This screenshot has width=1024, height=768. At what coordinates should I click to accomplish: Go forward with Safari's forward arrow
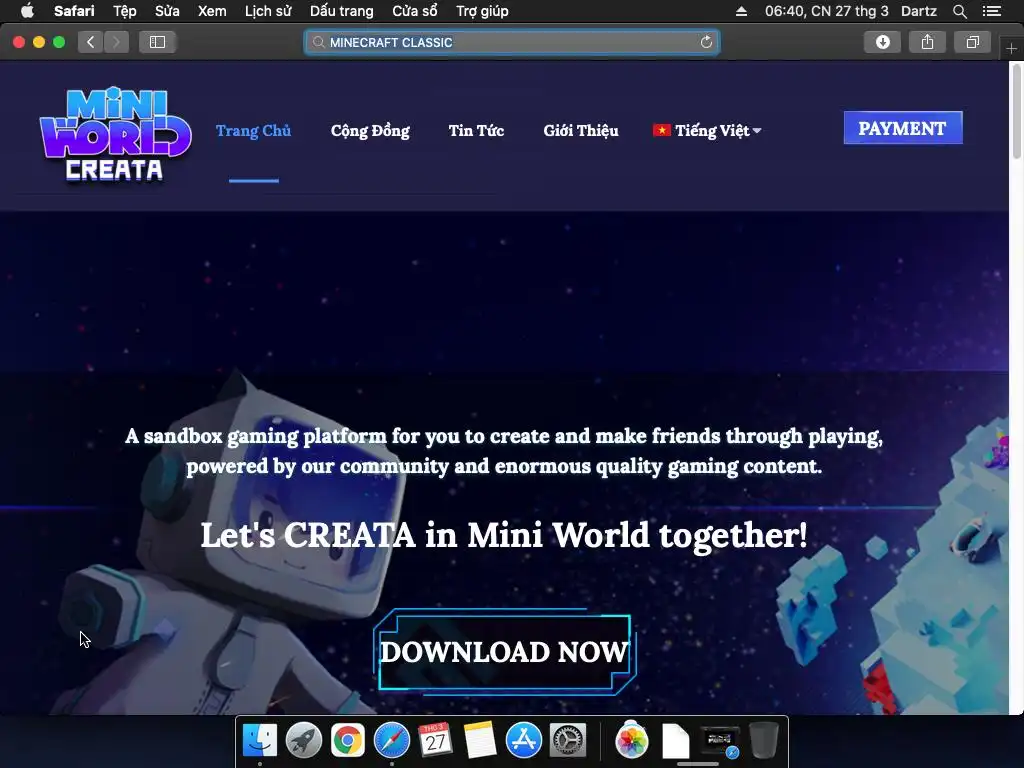point(116,42)
